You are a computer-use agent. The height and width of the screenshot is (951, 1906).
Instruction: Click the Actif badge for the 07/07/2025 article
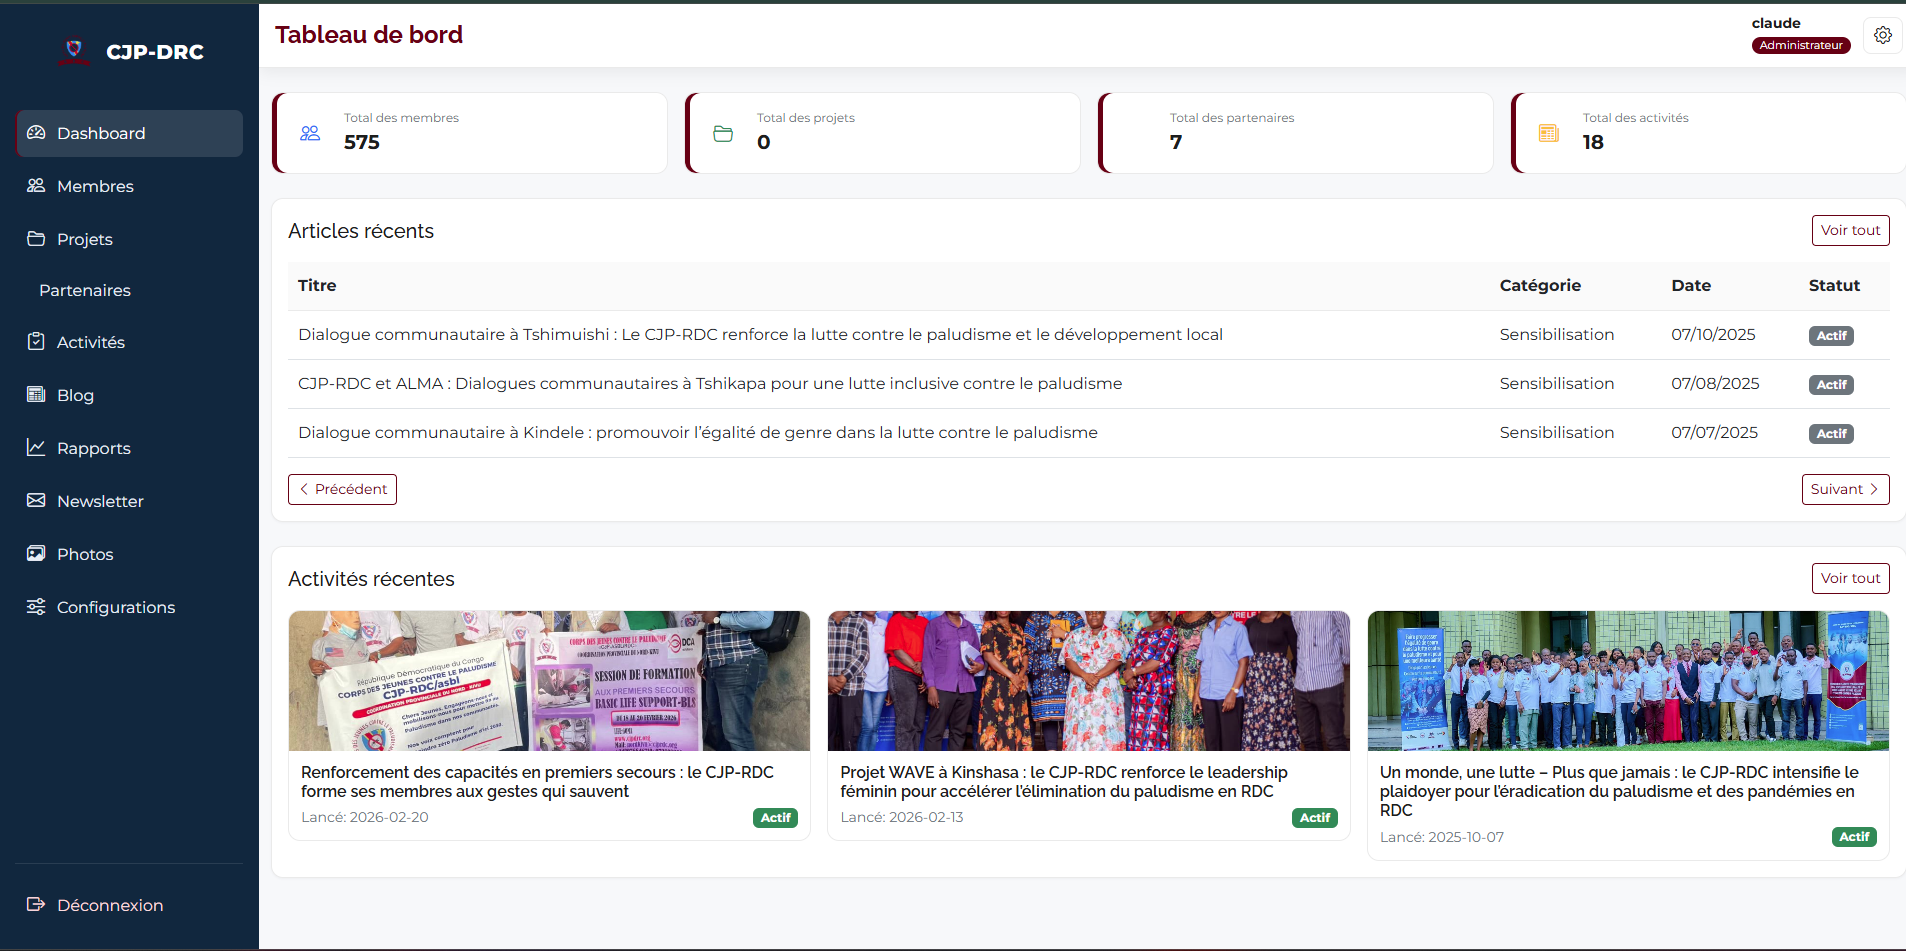1831,434
